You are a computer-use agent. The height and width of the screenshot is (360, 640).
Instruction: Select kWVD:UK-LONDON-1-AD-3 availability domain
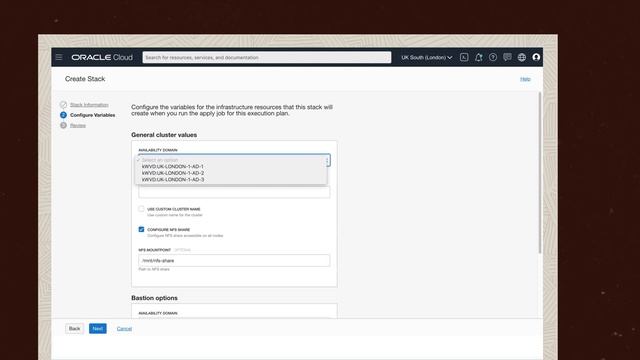173,180
